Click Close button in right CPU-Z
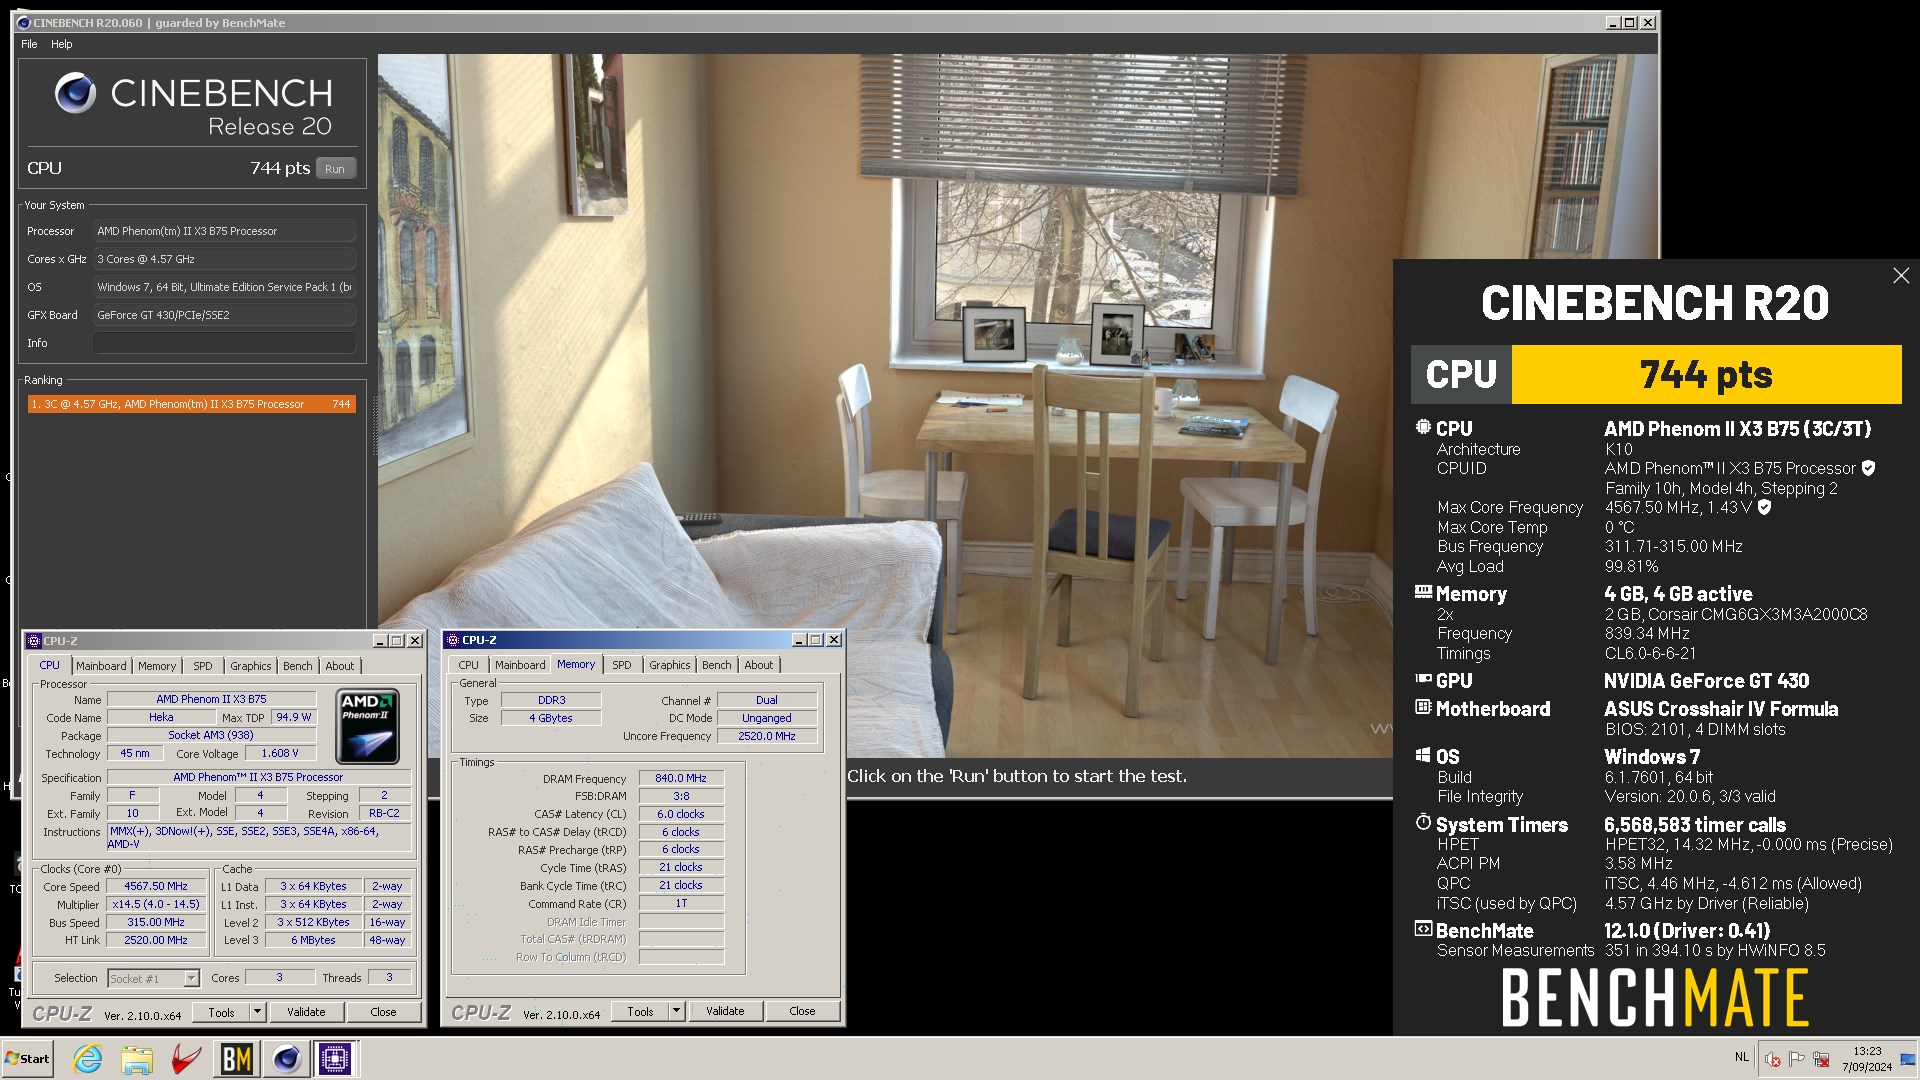 [x=802, y=1011]
